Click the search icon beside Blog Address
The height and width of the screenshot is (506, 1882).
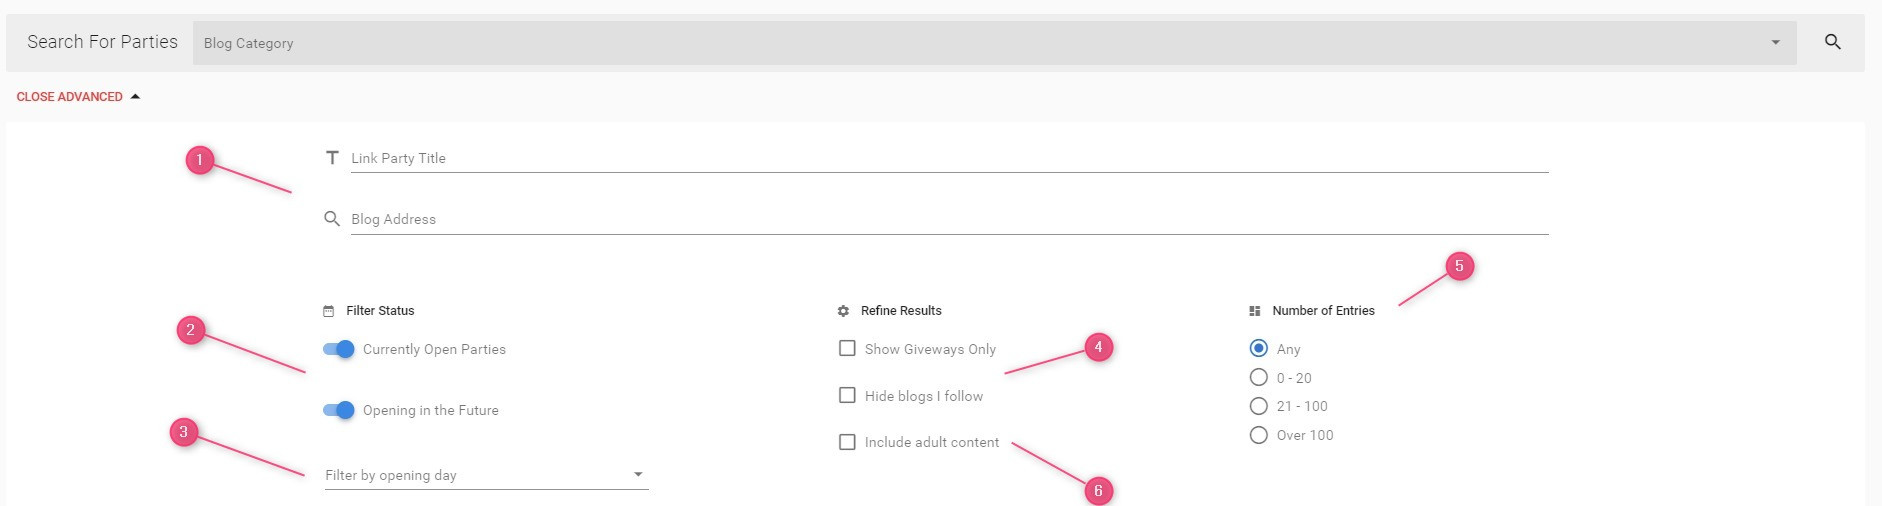coord(332,219)
